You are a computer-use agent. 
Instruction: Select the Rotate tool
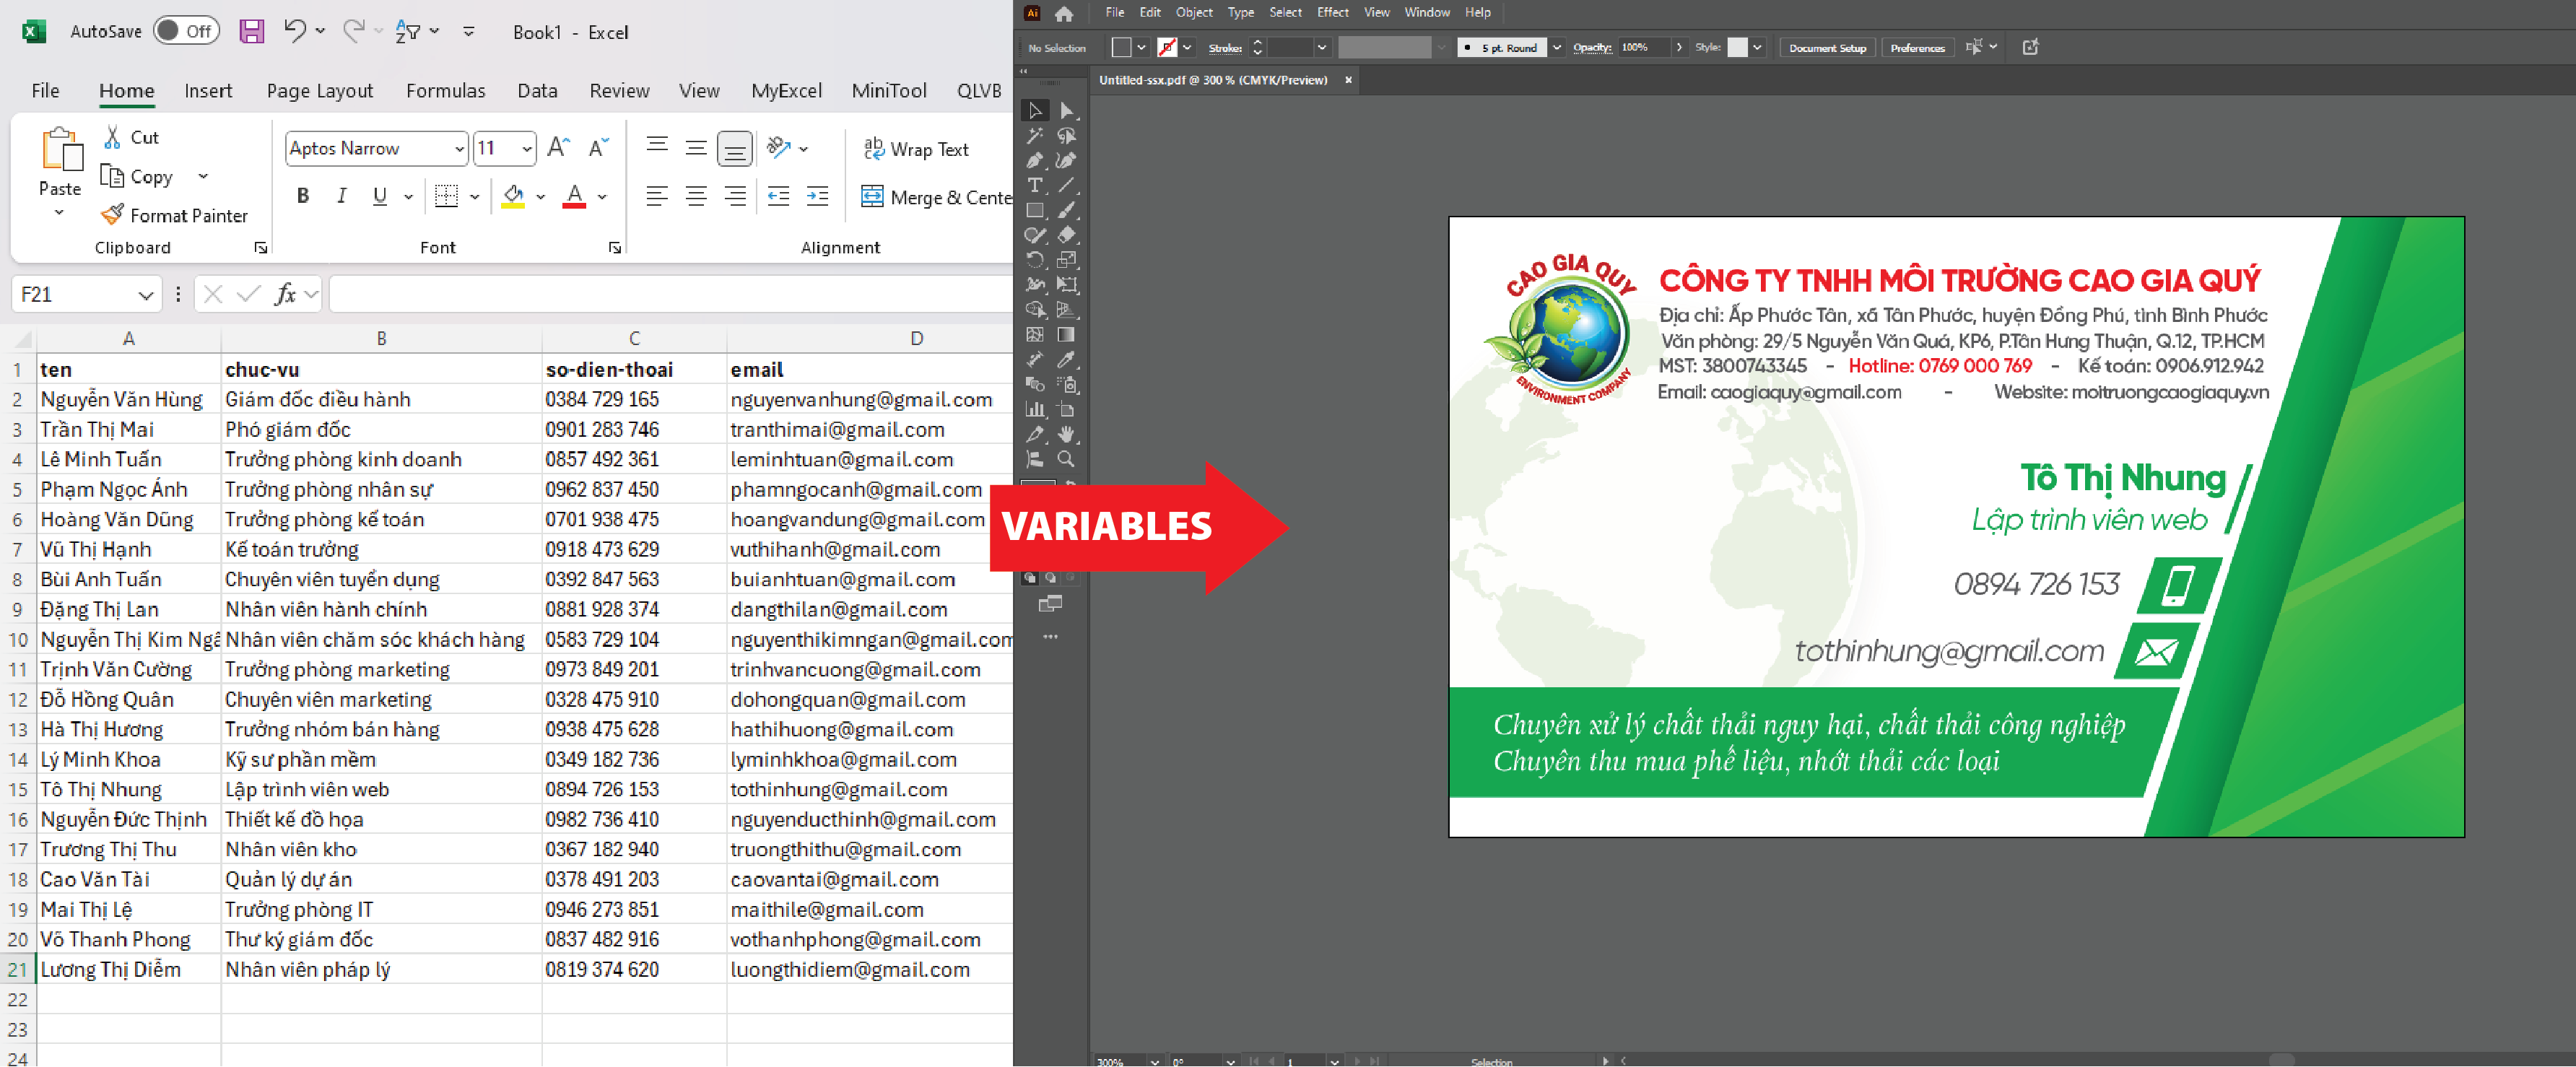coord(1035,260)
